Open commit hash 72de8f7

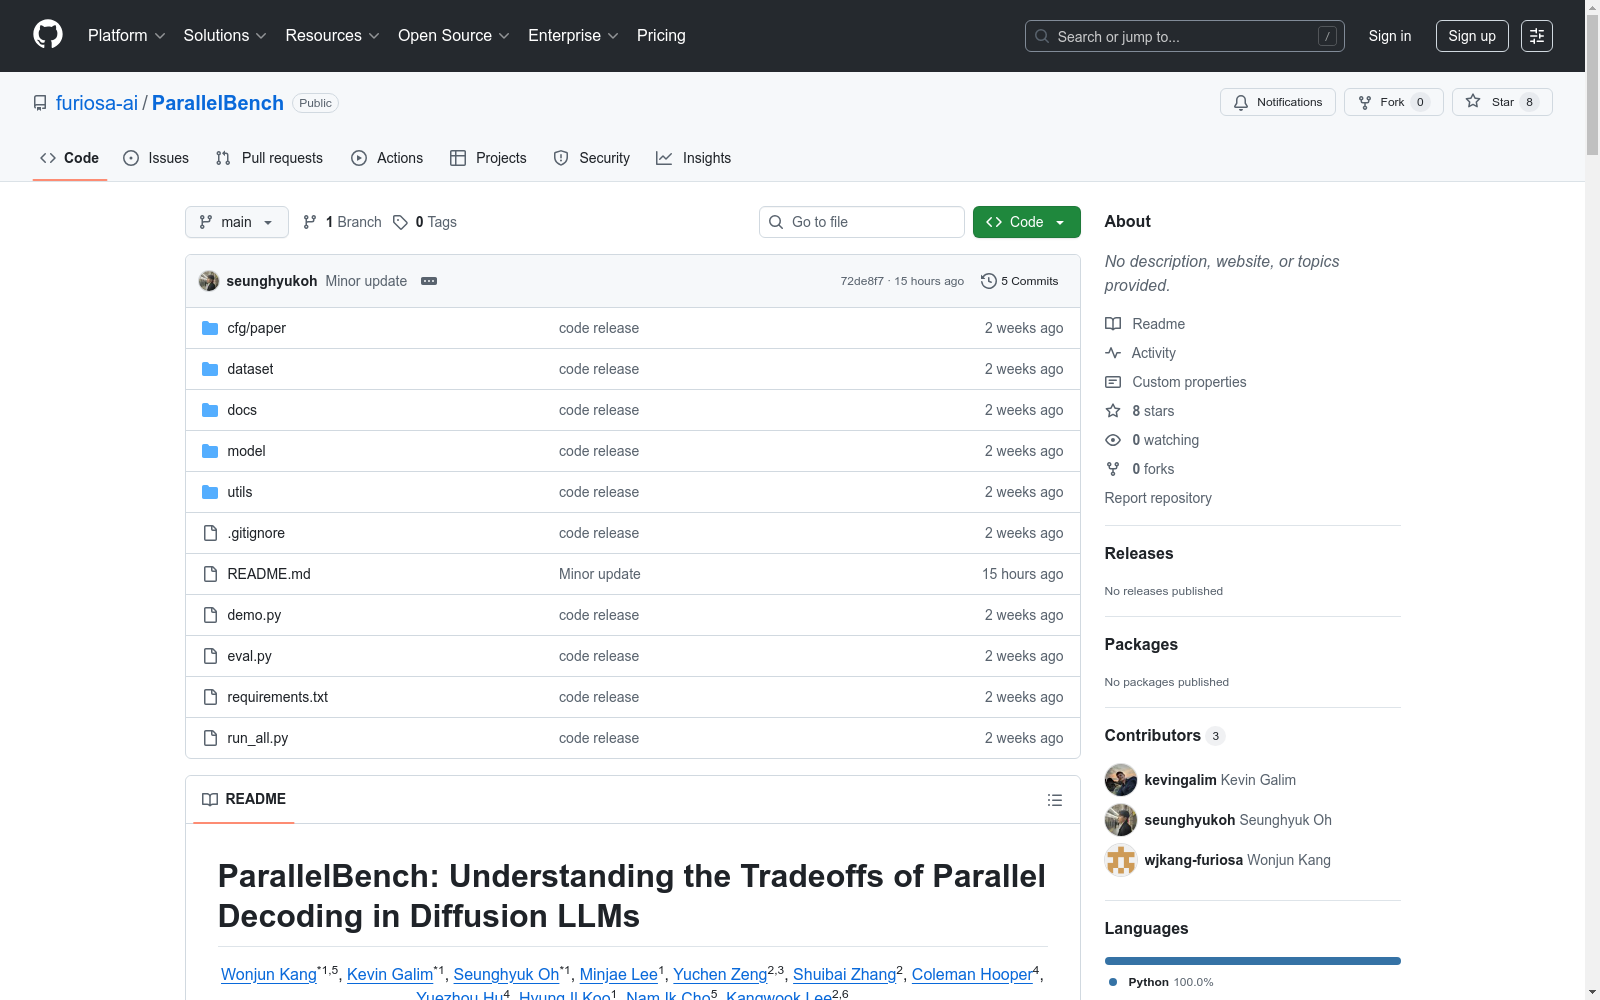point(862,281)
